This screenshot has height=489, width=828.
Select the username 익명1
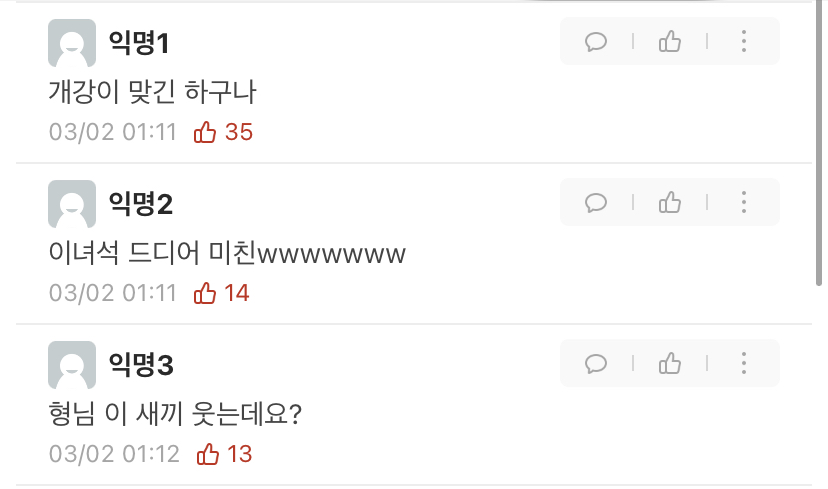click(139, 43)
